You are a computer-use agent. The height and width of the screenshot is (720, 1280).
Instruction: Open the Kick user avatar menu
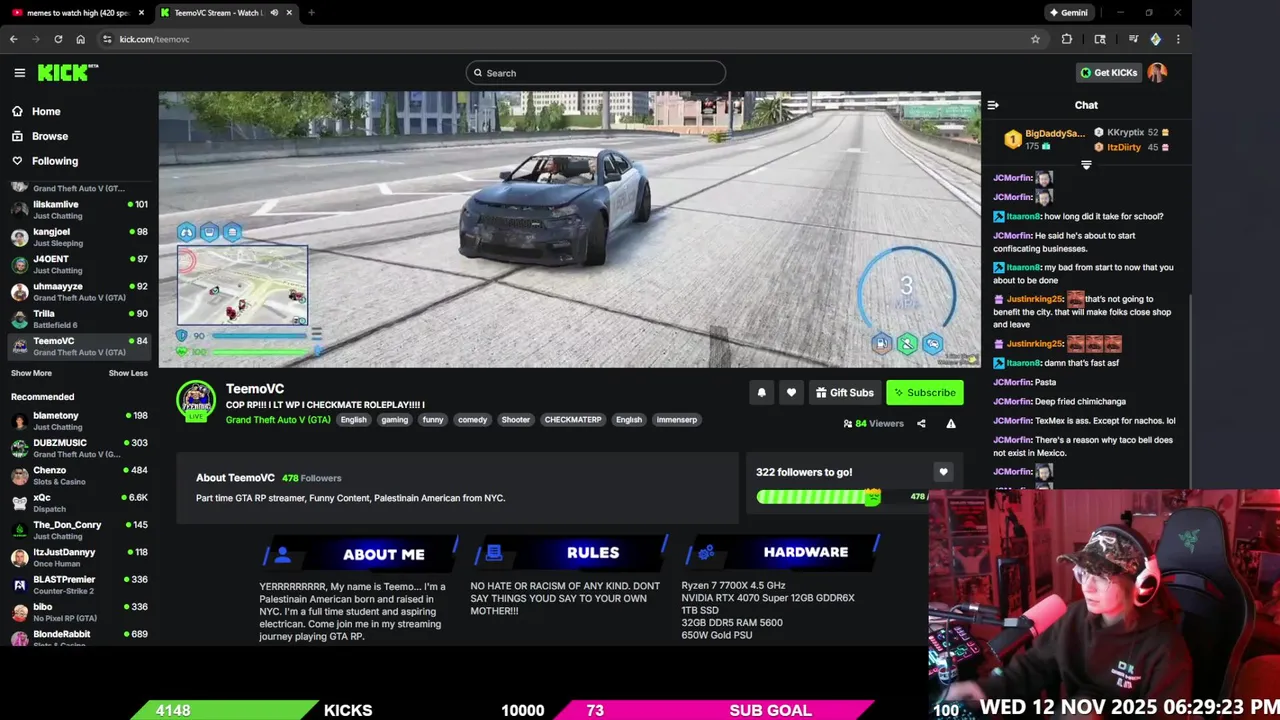1157,72
